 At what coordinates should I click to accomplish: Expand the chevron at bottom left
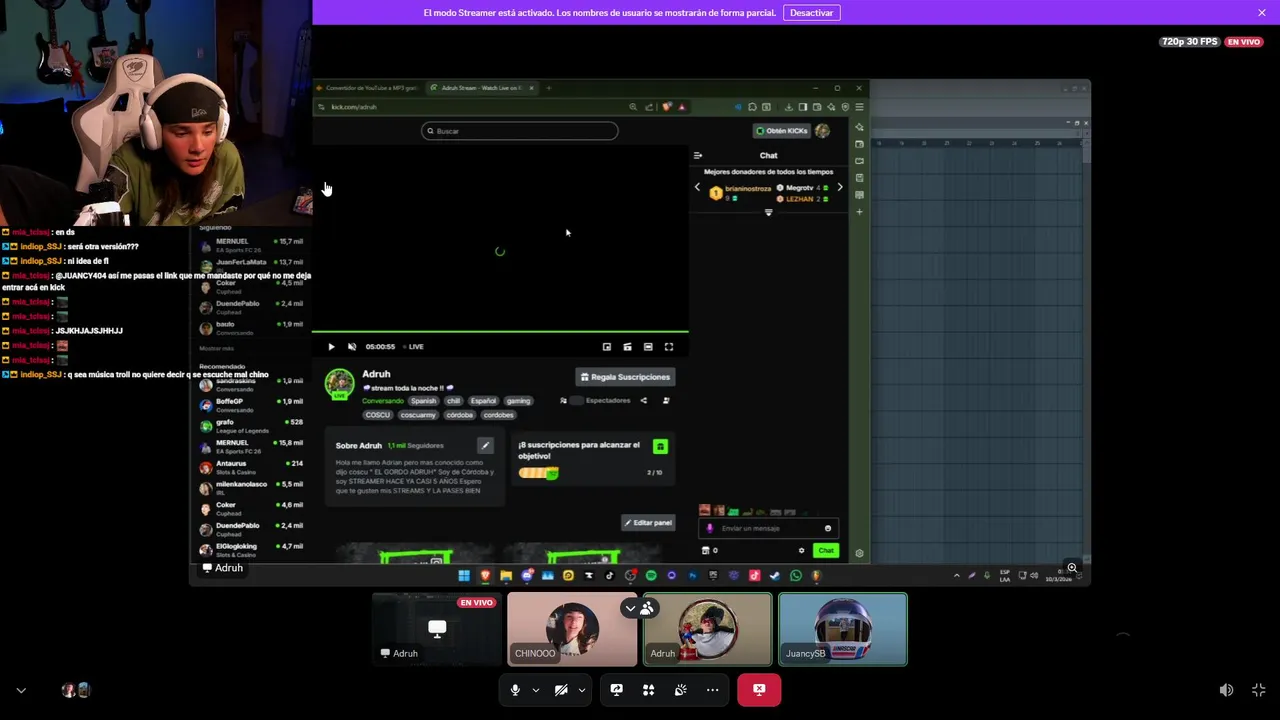coord(21,690)
